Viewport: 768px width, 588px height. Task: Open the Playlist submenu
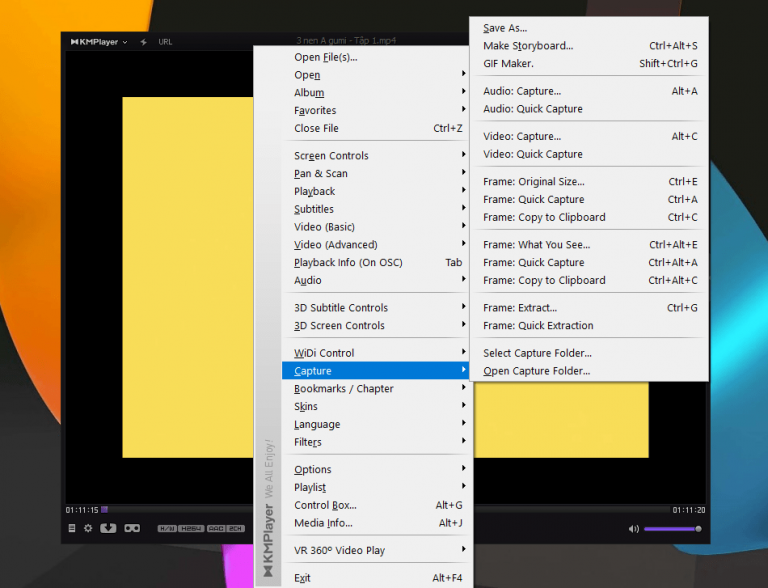click(x=377, y=488)
